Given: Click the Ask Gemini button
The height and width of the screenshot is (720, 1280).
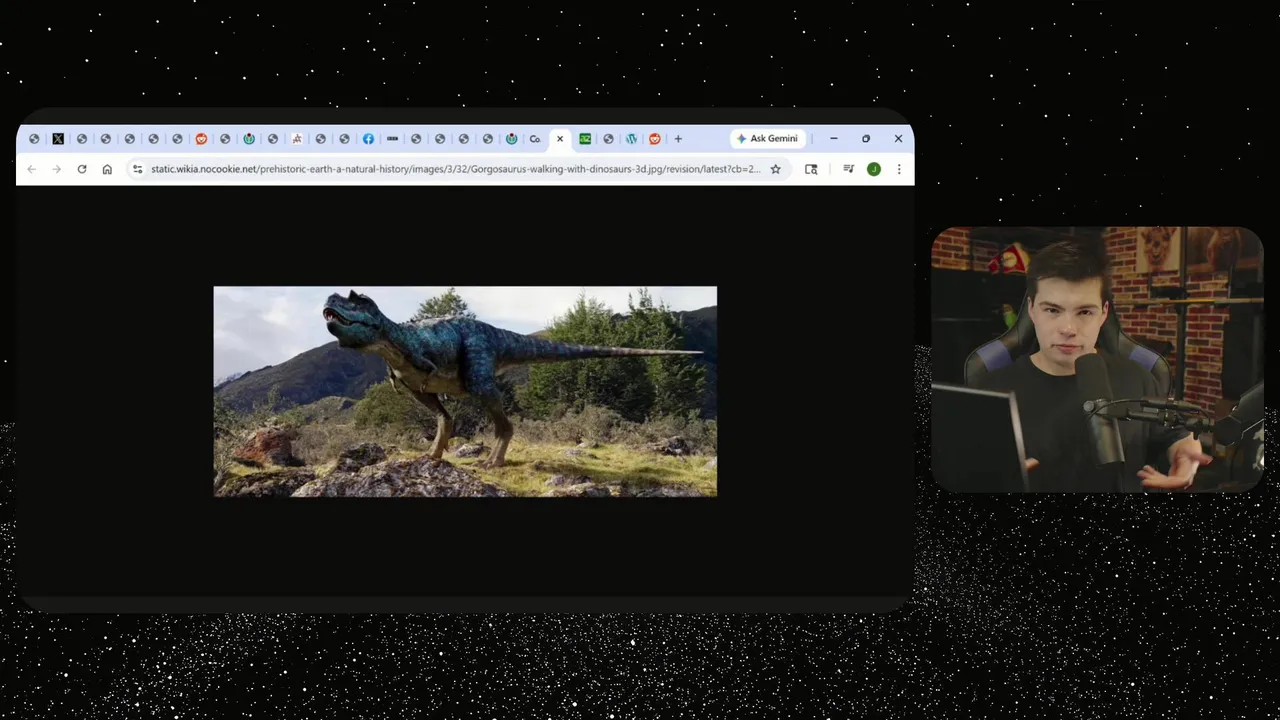Looking at the screenshot, I should tap(767, 139).
